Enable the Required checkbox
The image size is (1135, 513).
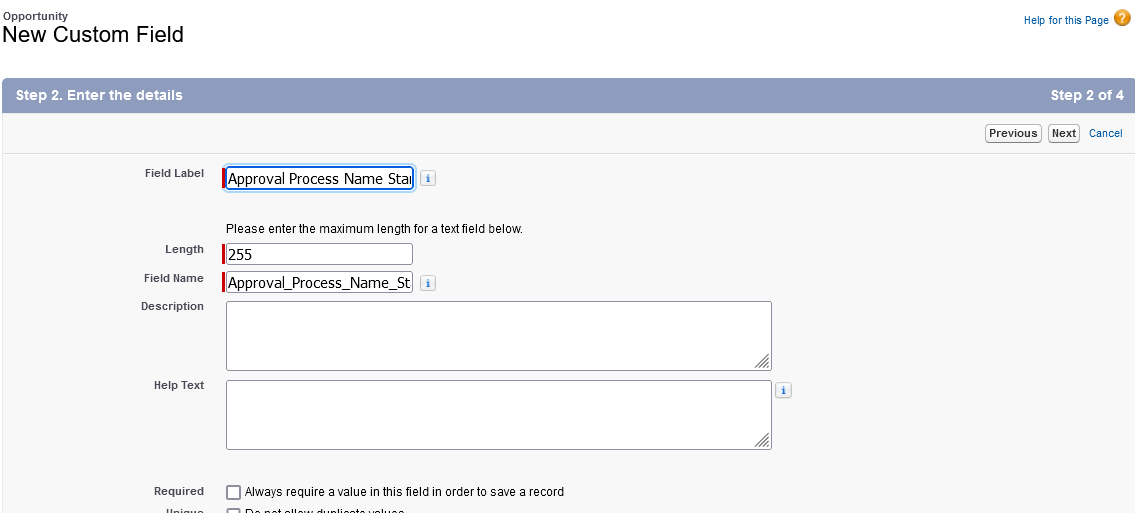pos(234,492)
